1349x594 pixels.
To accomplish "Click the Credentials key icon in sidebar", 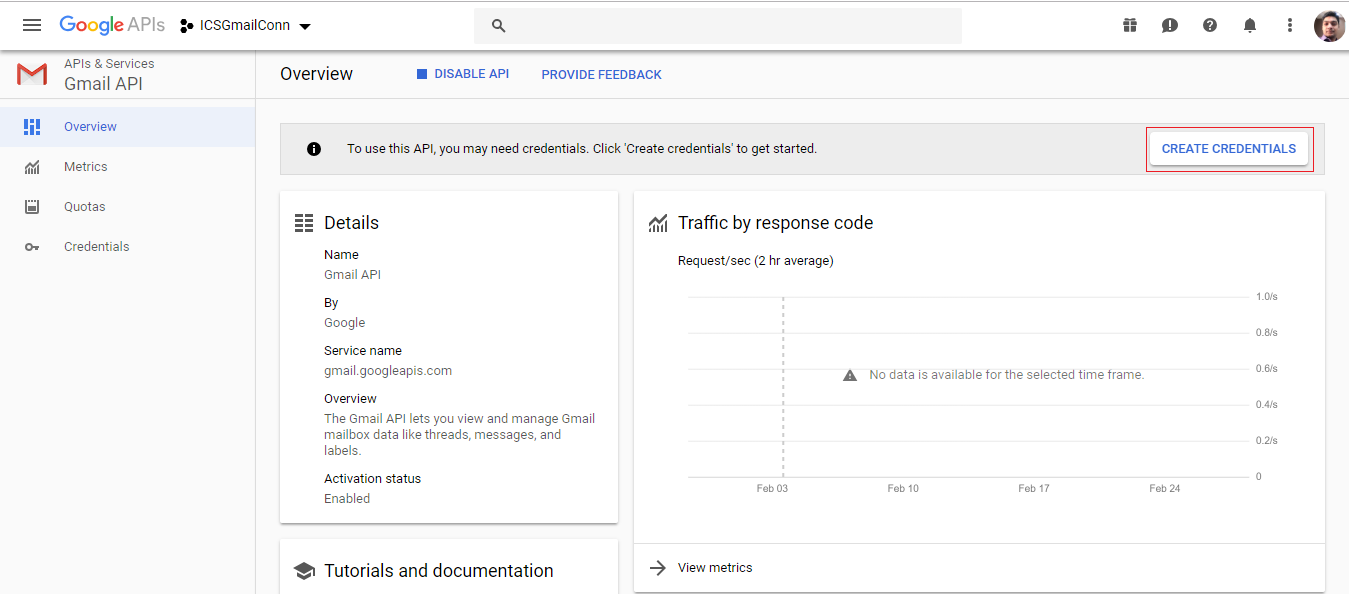I will pyautogui.click(x=32, y=247).
